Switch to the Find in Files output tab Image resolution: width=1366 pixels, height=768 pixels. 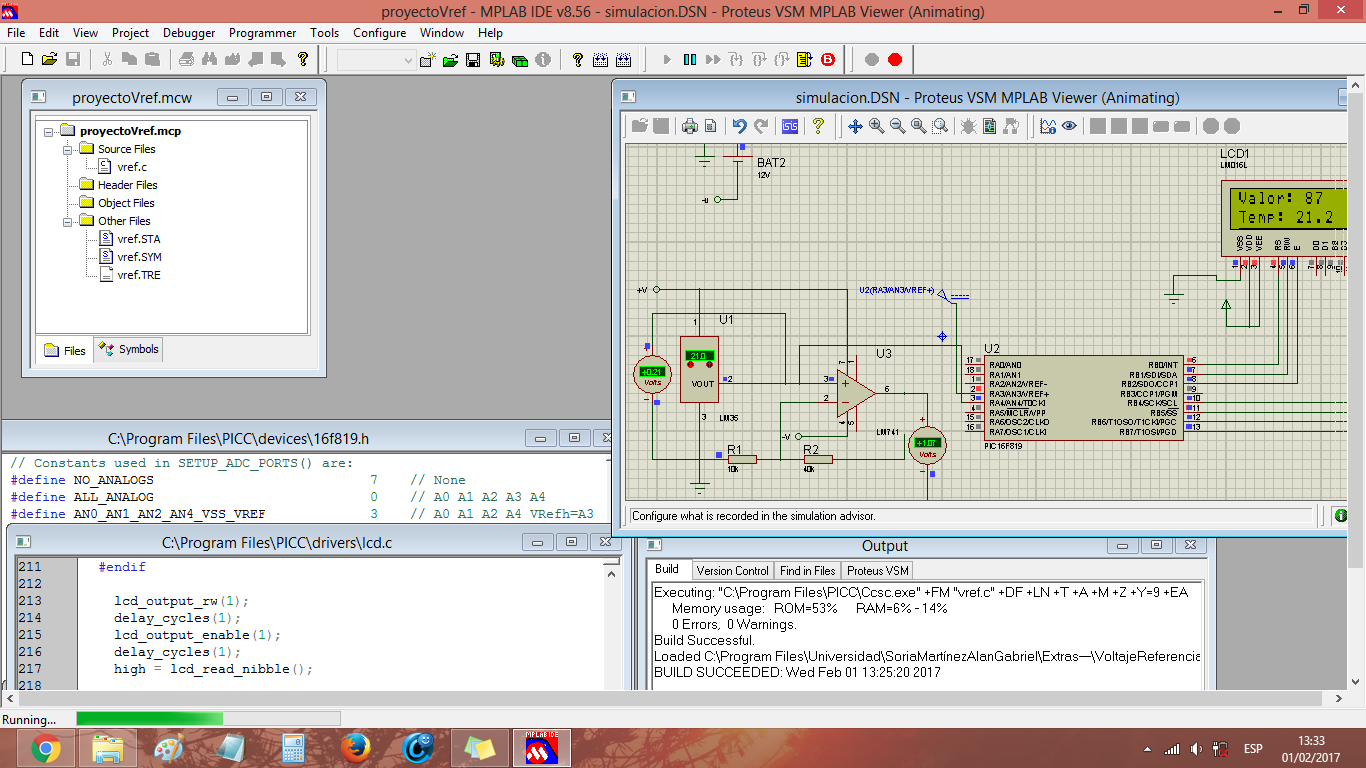807,570
